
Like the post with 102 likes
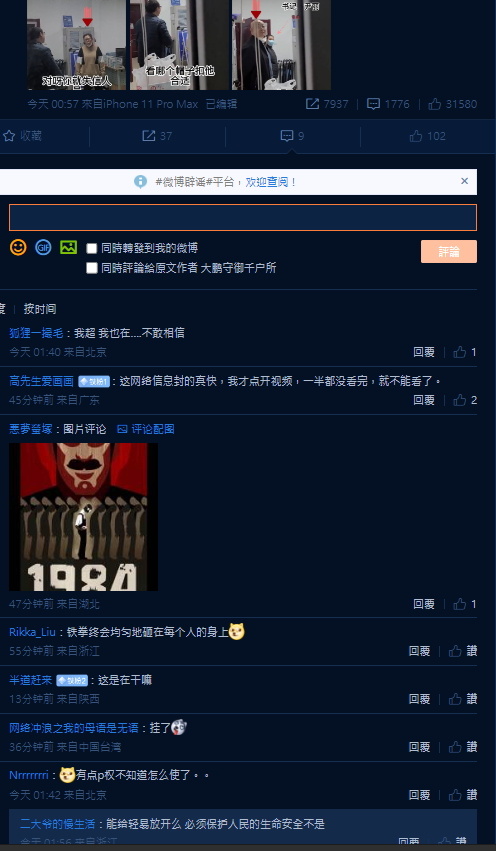pyautogui.click(x=428, y=136)
